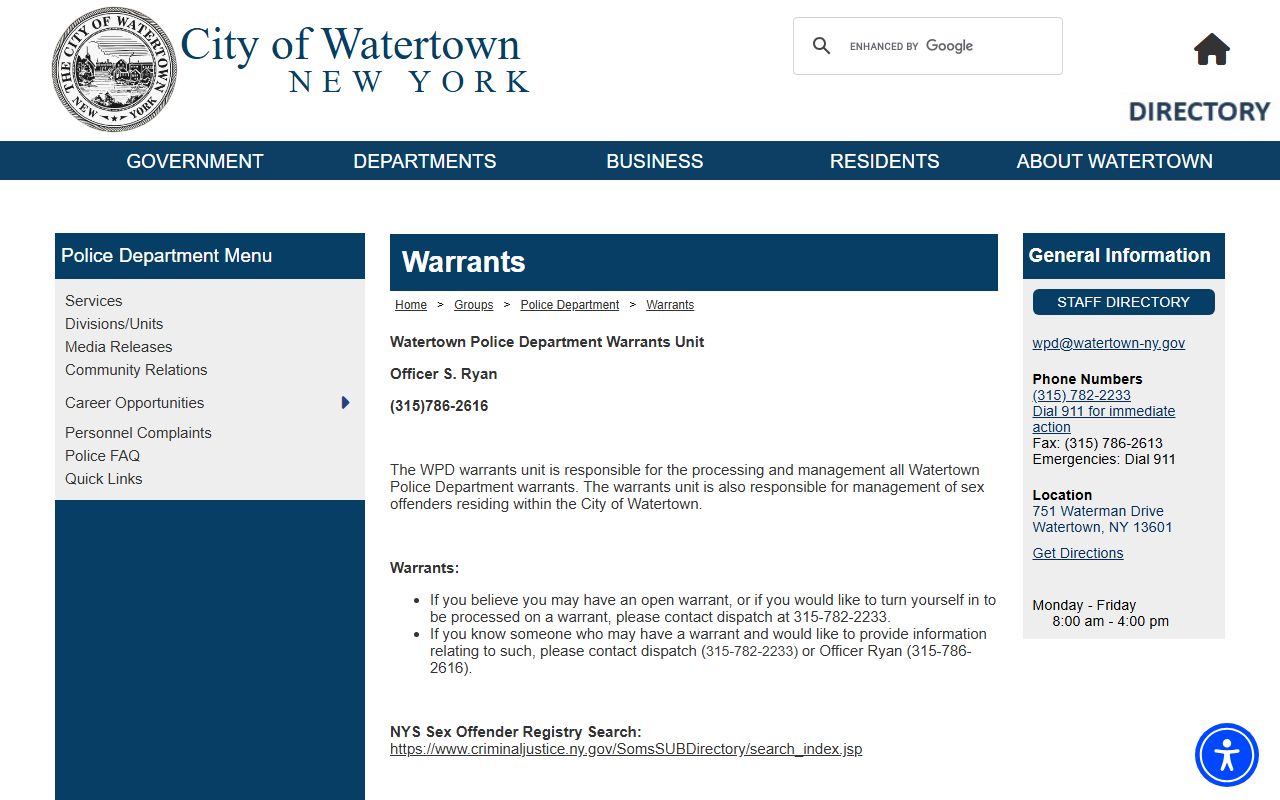Click the search magnifier icon

click(x=822, y=46)
